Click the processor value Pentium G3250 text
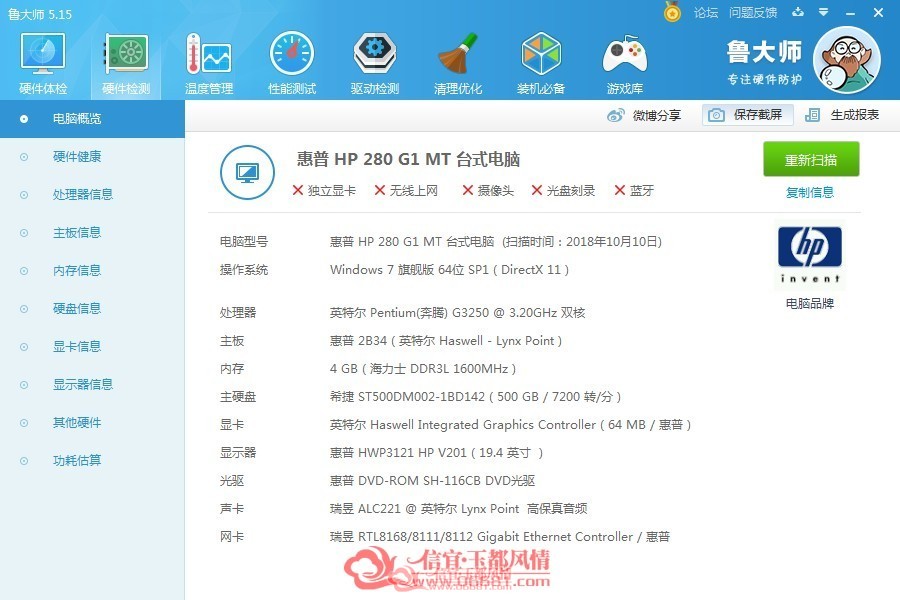Viewport: 900px width, 600px height. coord(457,313)
